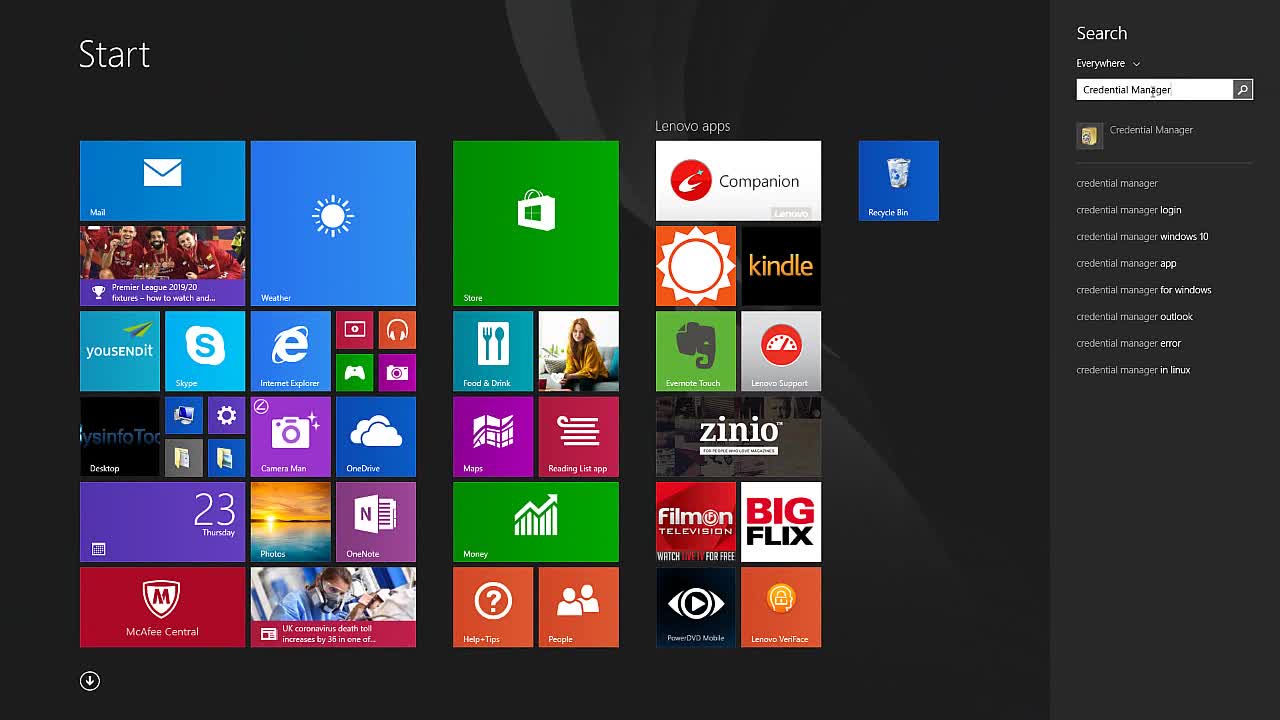Launch the OneNote tile

point(376,522)
